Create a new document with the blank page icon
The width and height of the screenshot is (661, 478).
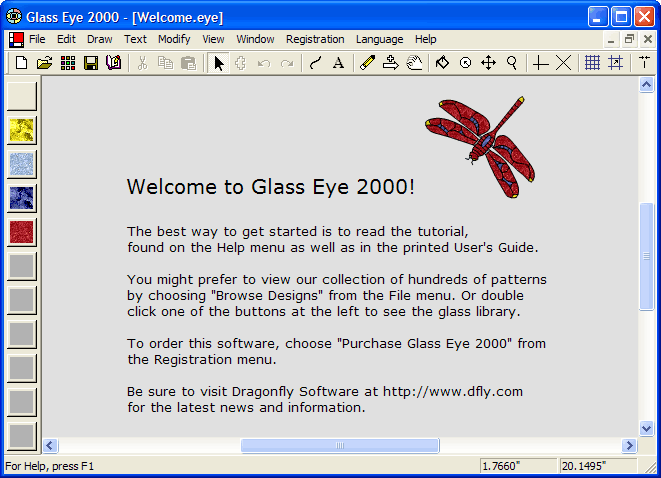[x=21, y=63]
